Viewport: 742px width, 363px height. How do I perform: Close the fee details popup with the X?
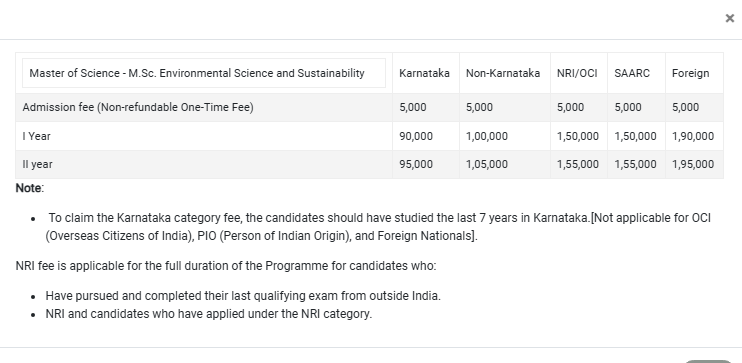pyautogui.click(x=729, y=18)
